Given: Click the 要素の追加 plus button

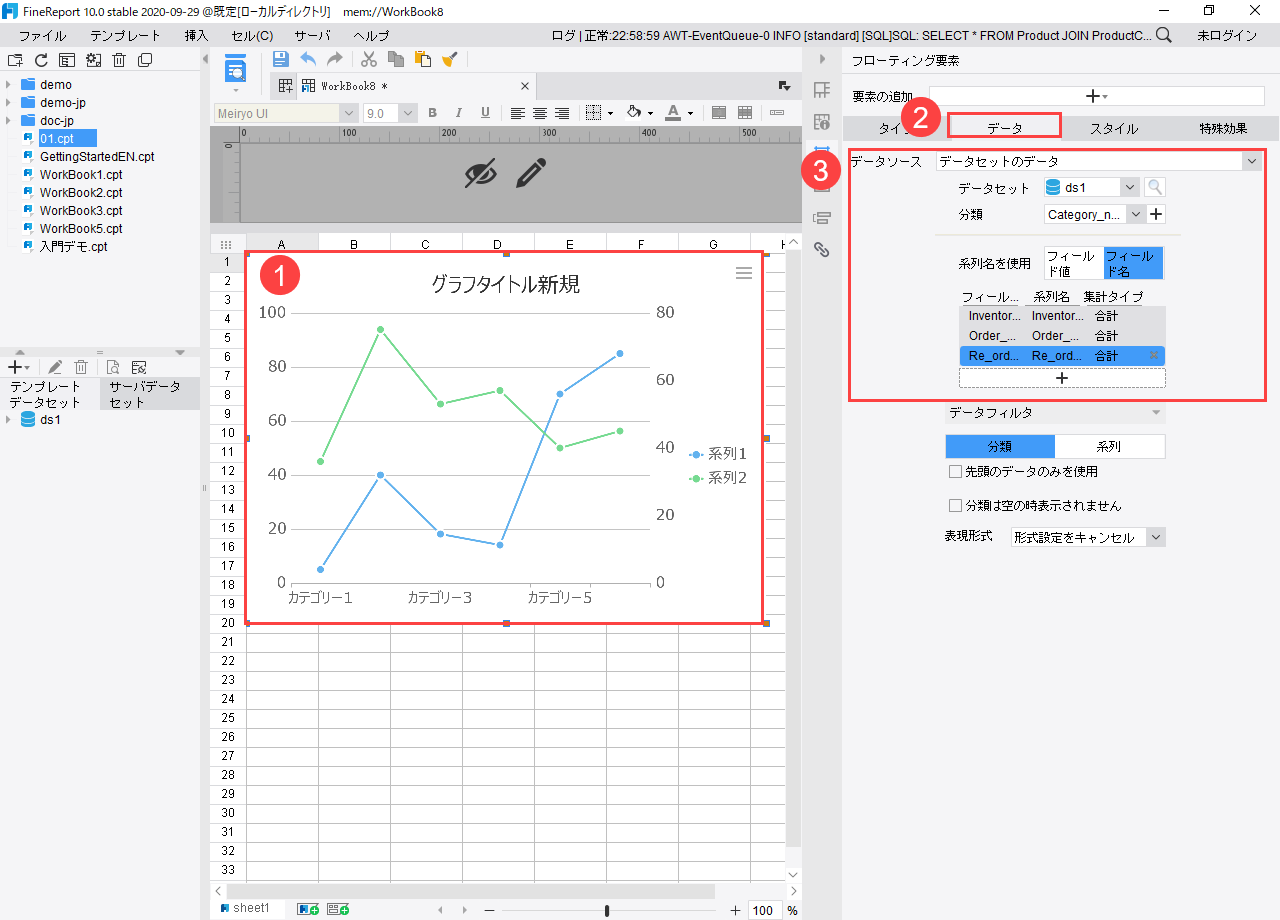Looking at the screenshot, I should coord(1097,96).
